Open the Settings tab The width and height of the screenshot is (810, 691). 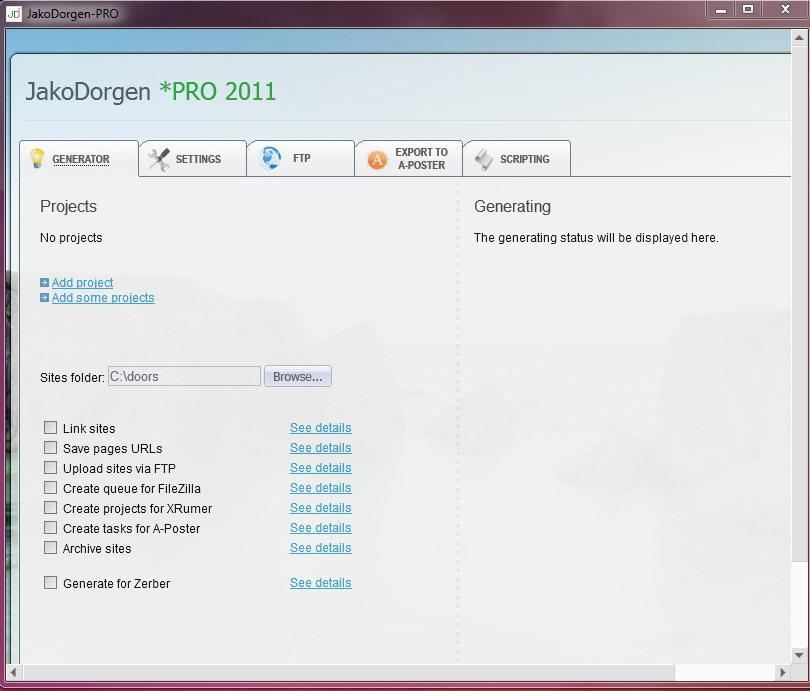[x=193, y=159]
